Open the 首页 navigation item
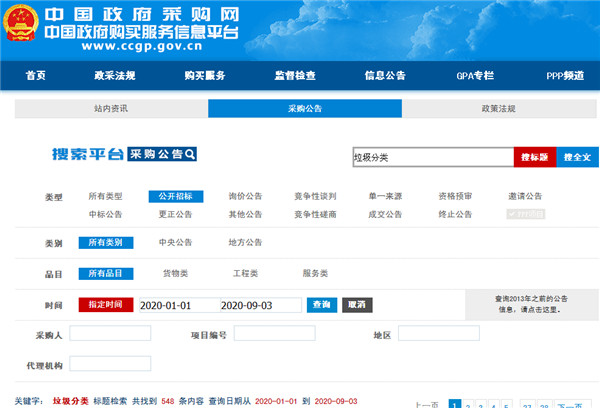 coord(37,75)
